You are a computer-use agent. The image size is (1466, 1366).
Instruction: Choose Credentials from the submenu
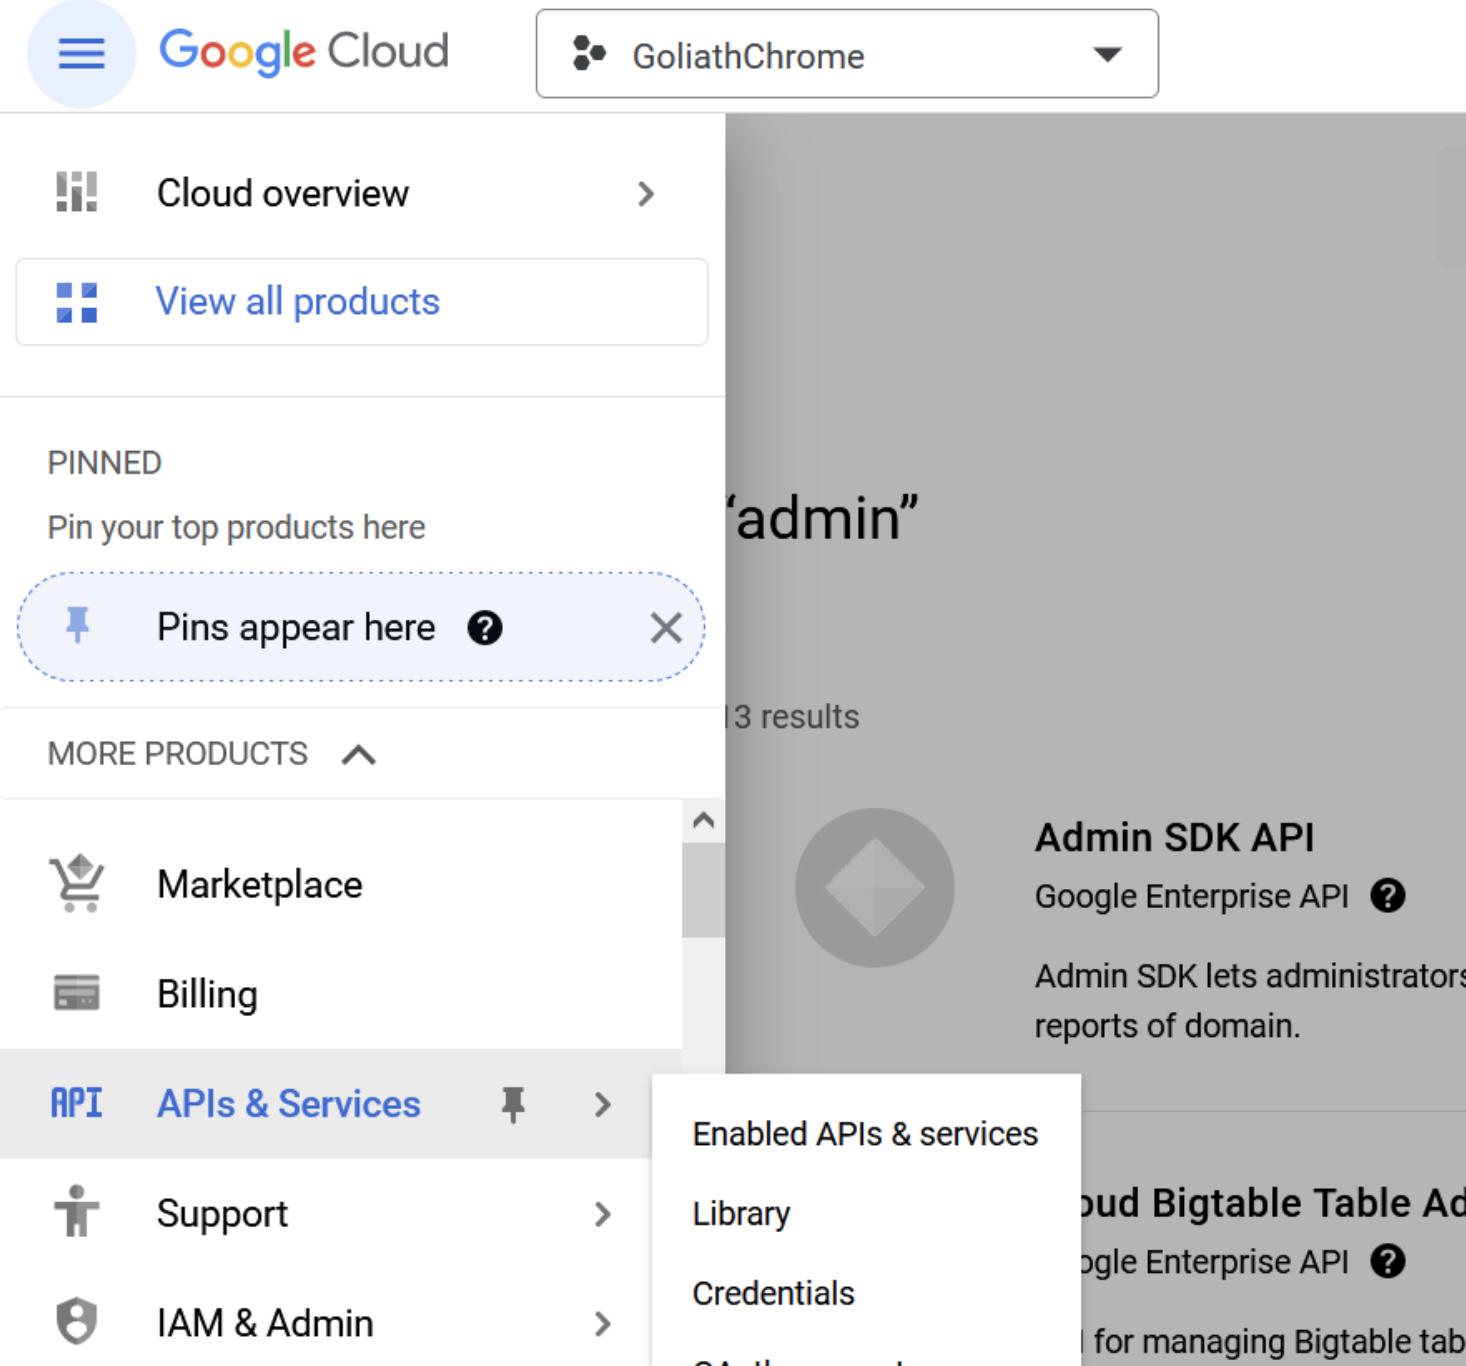point(866,1293)
